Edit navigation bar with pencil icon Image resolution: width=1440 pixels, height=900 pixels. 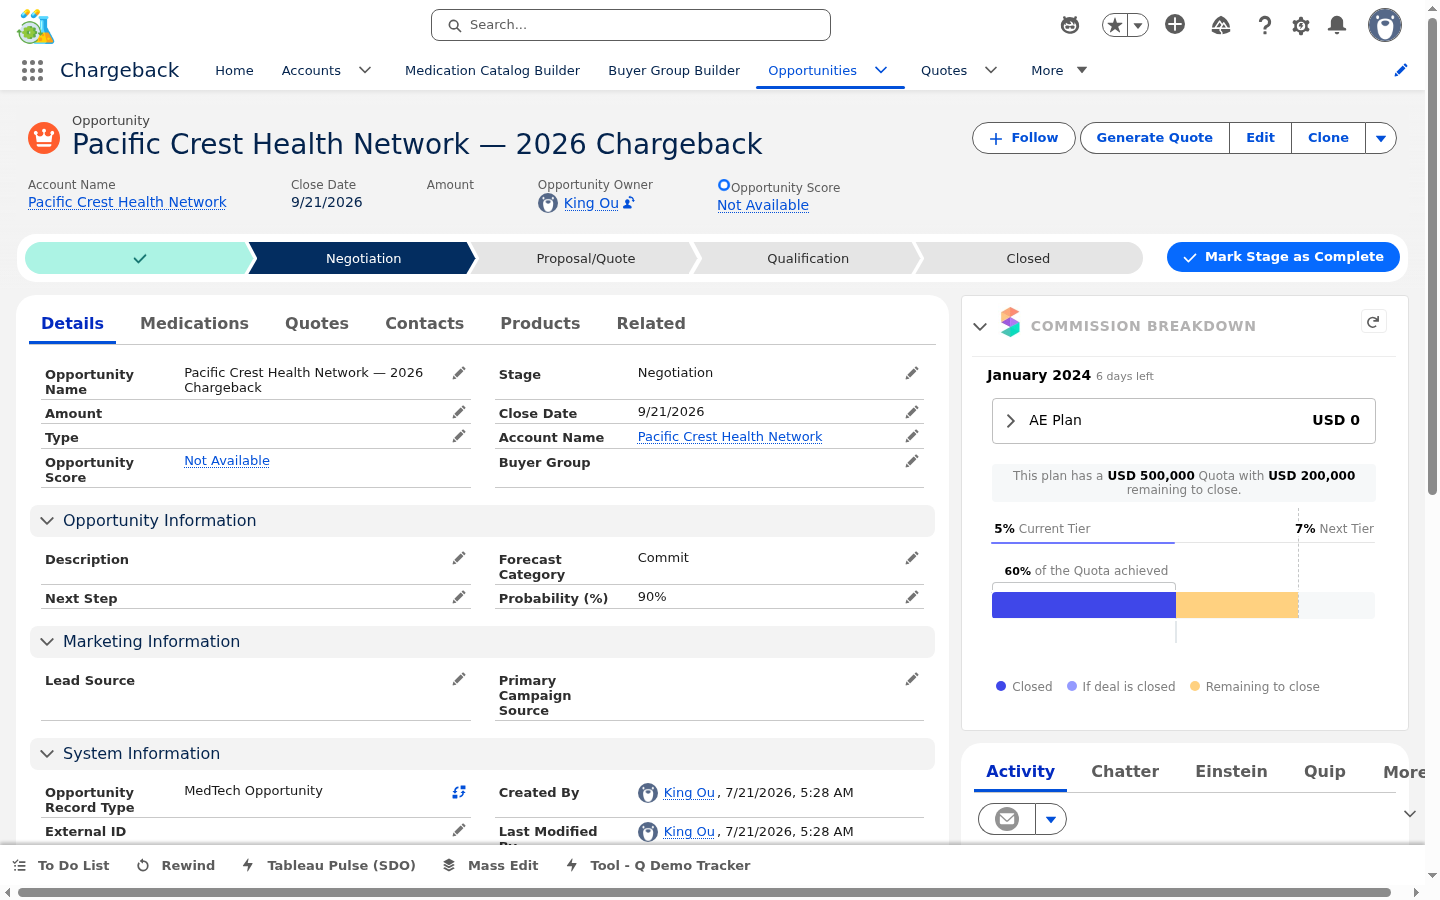coord(1401,70)
